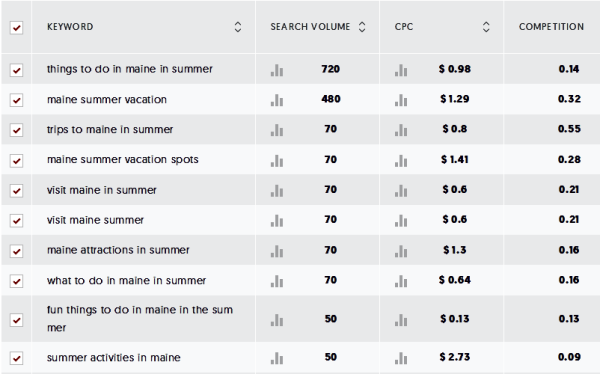Select keyword 'summer activities in maine'
This screenshot has height=374, width=600.
click(x=114, y=358)
